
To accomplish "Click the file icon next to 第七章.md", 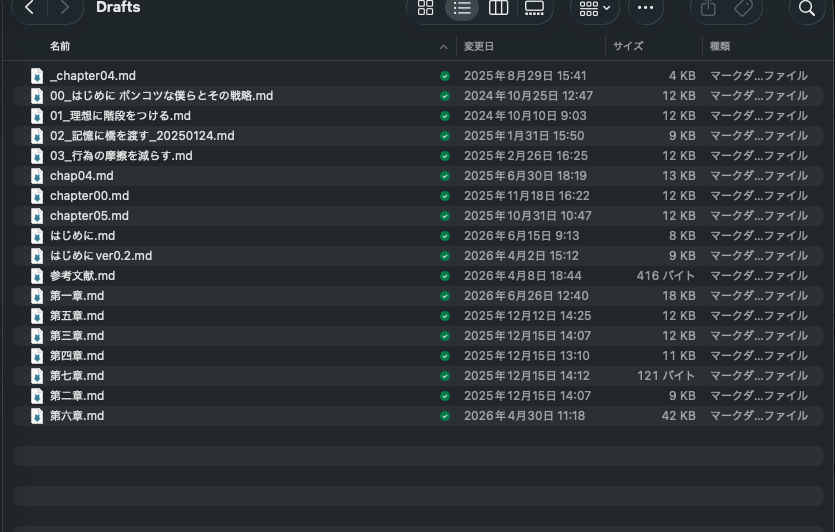I will 37,376.
